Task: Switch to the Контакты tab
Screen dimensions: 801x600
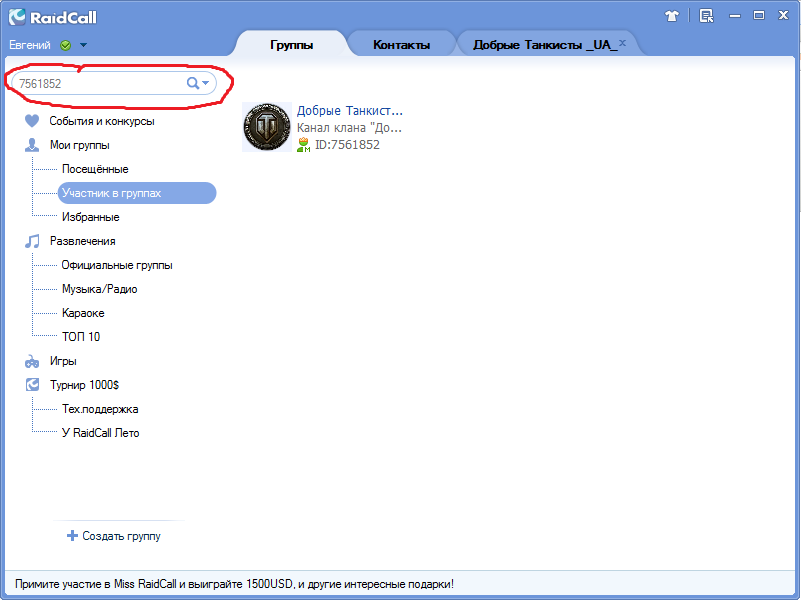Action: click(401, 45)
